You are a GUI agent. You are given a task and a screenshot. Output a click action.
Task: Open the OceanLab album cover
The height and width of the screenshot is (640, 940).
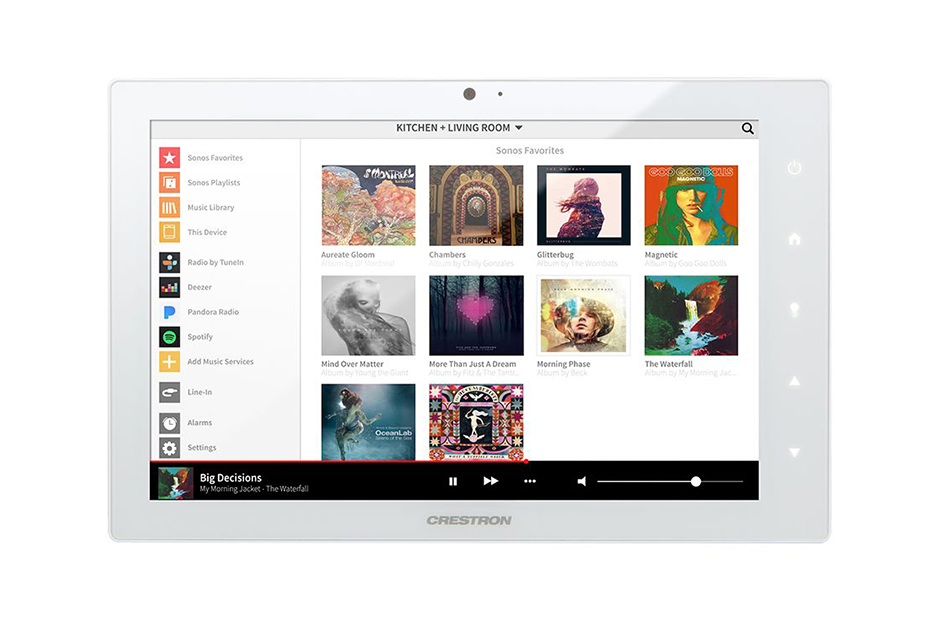tap(368, 422)
